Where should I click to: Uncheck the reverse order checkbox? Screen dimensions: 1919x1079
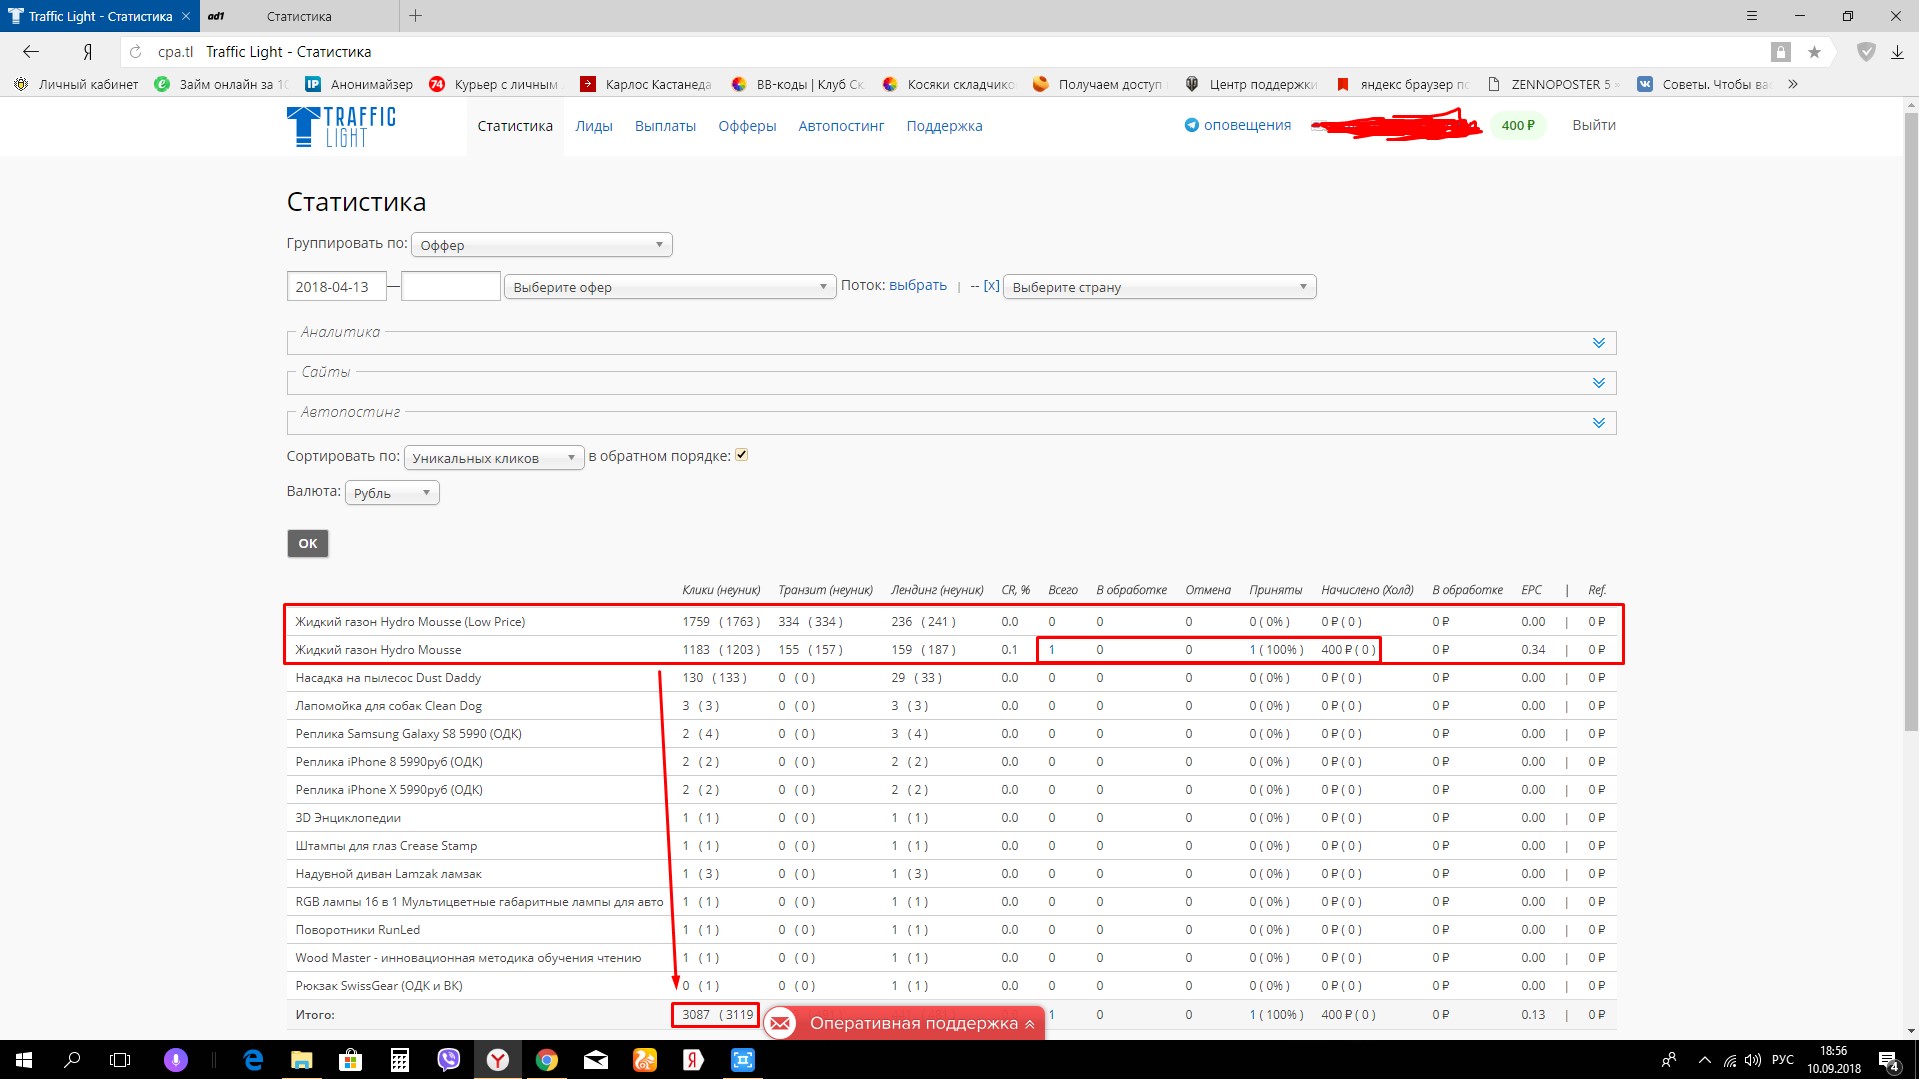coord(742,455)
